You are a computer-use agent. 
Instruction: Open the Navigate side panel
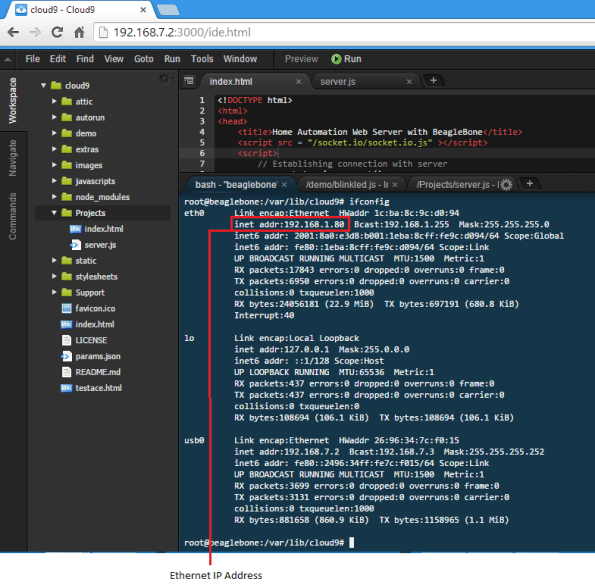[x=13, y=158]
